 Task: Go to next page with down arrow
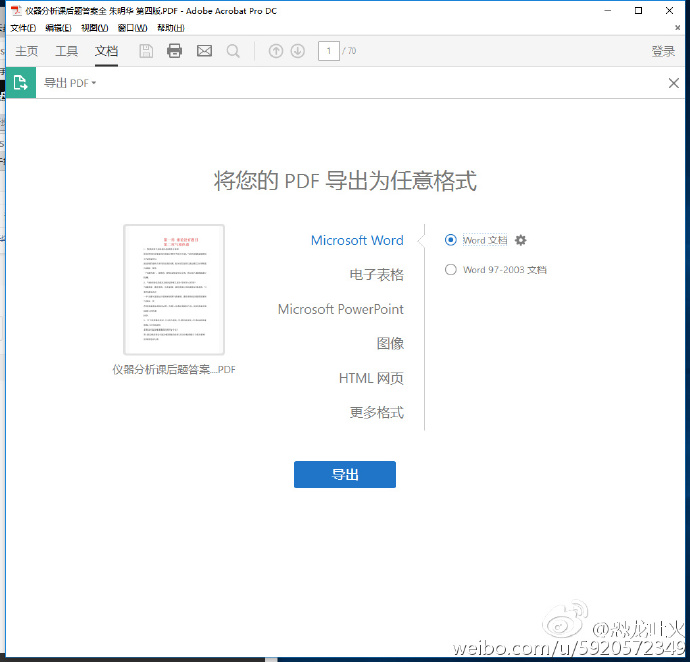coord(297,51)
